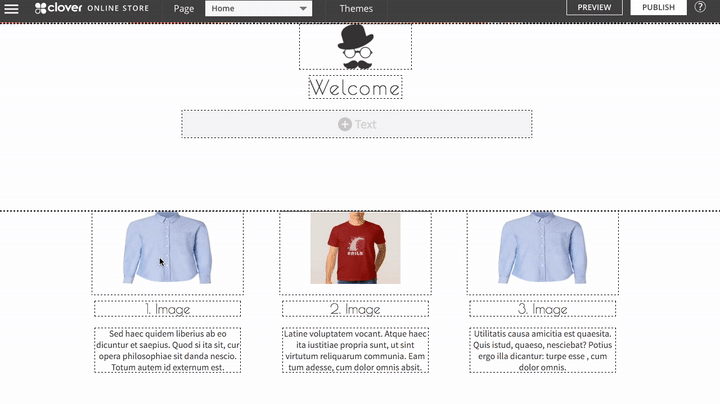Select the left blue shirt image
The image size is (720, 404).
point(167,250)
